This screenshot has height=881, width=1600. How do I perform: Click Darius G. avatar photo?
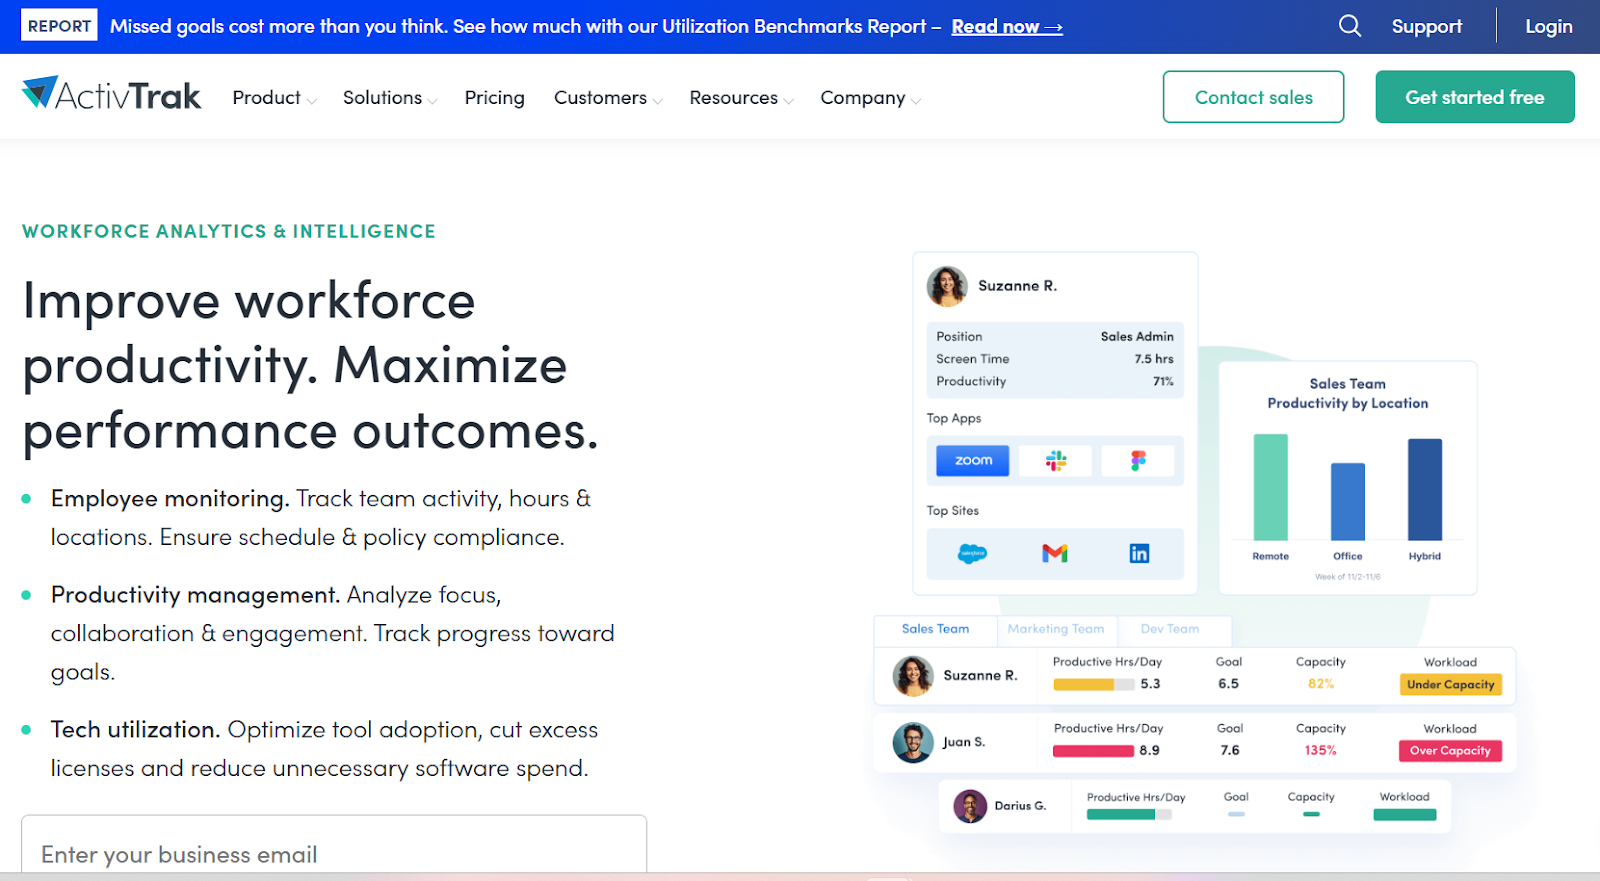tap(970, 806)
